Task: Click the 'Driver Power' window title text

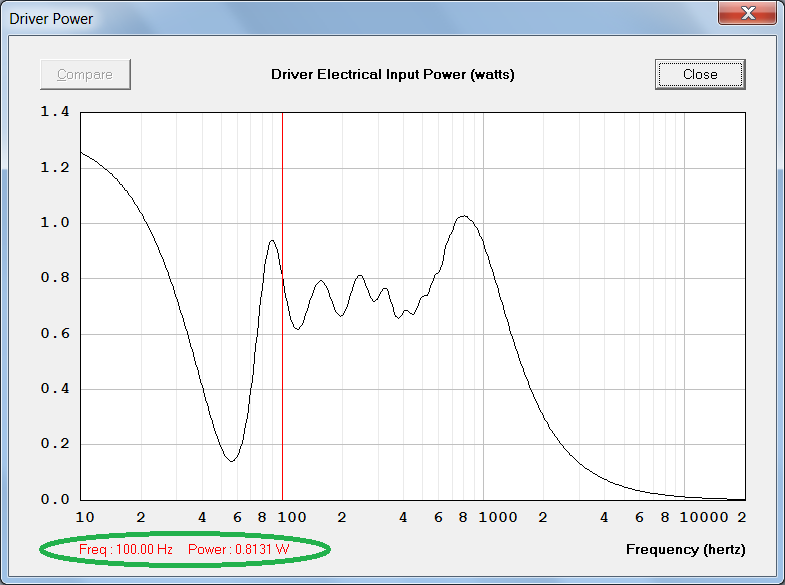Action: [51, 19]
